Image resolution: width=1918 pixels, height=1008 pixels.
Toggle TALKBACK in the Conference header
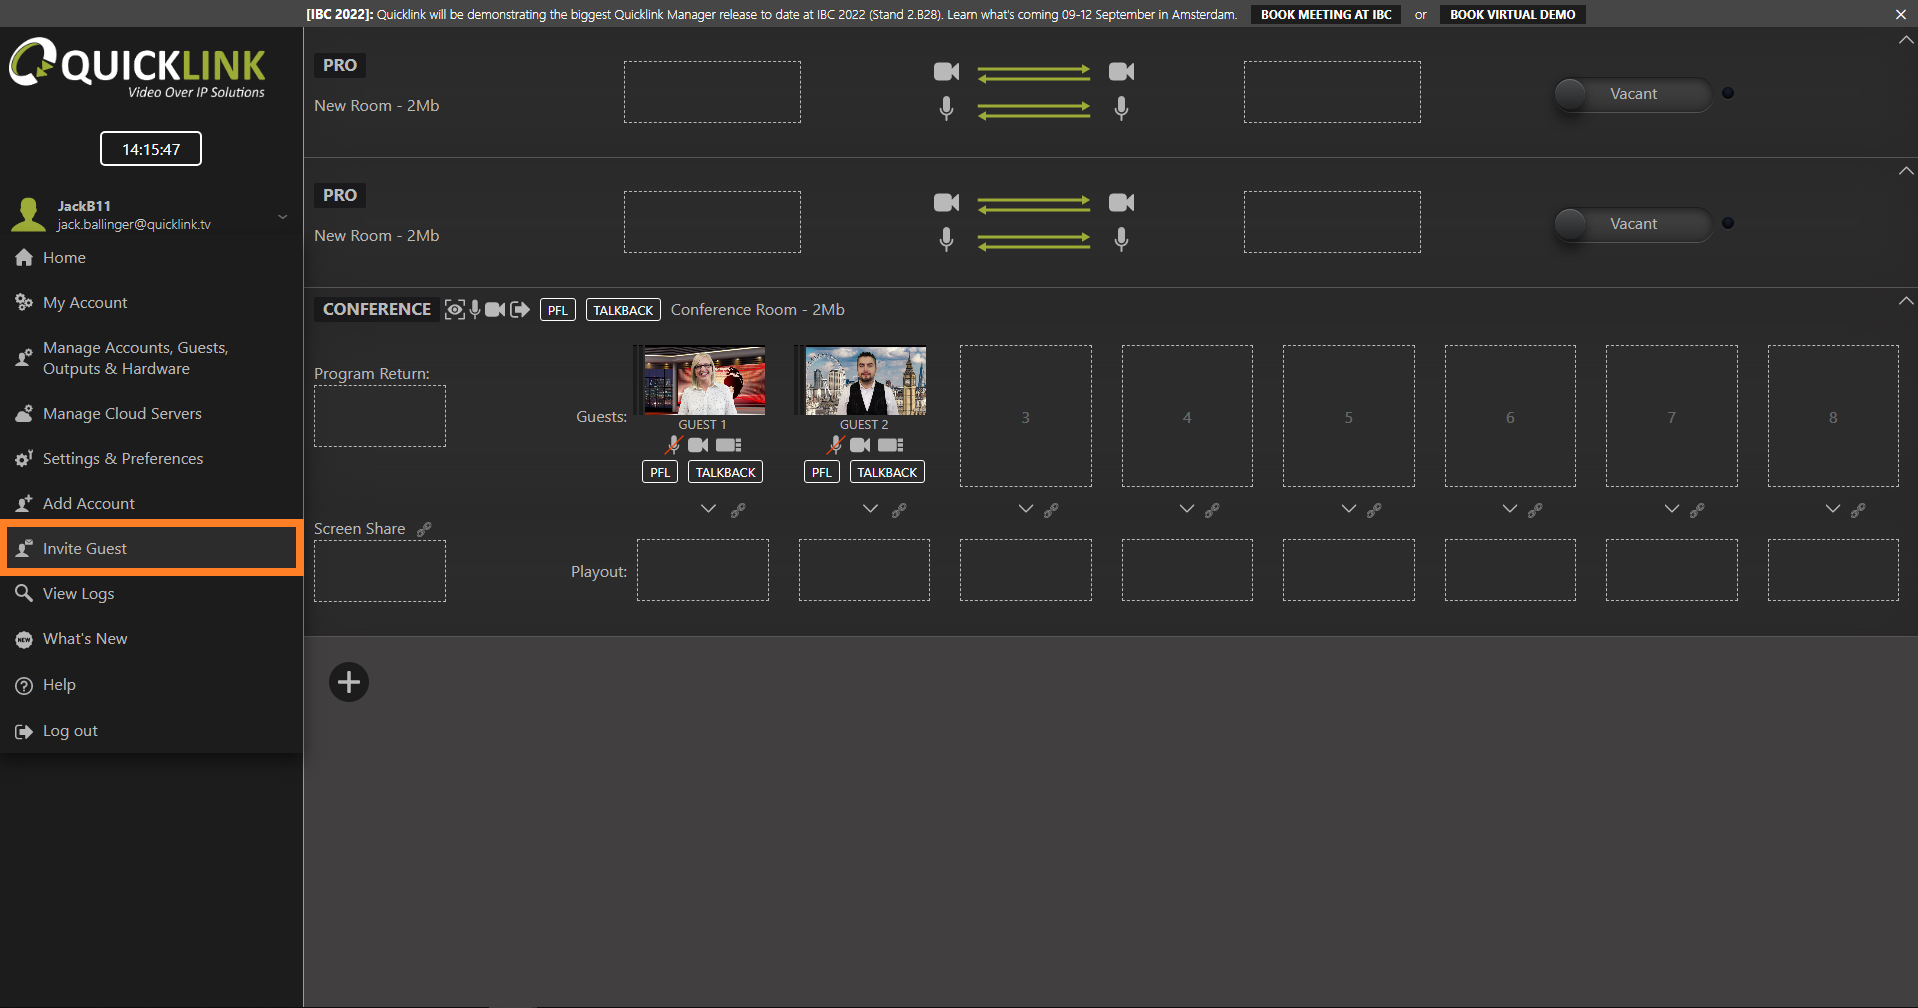623,310
